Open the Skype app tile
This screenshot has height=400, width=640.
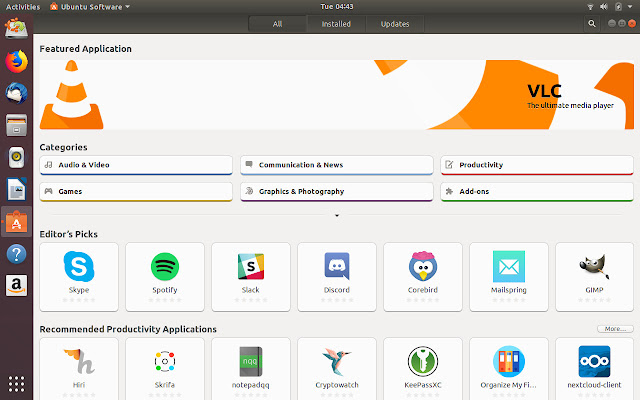[79, 277]
